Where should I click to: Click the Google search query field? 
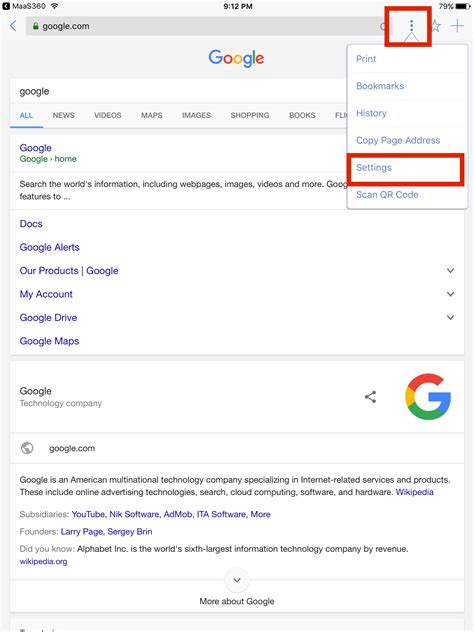(179, 91)
